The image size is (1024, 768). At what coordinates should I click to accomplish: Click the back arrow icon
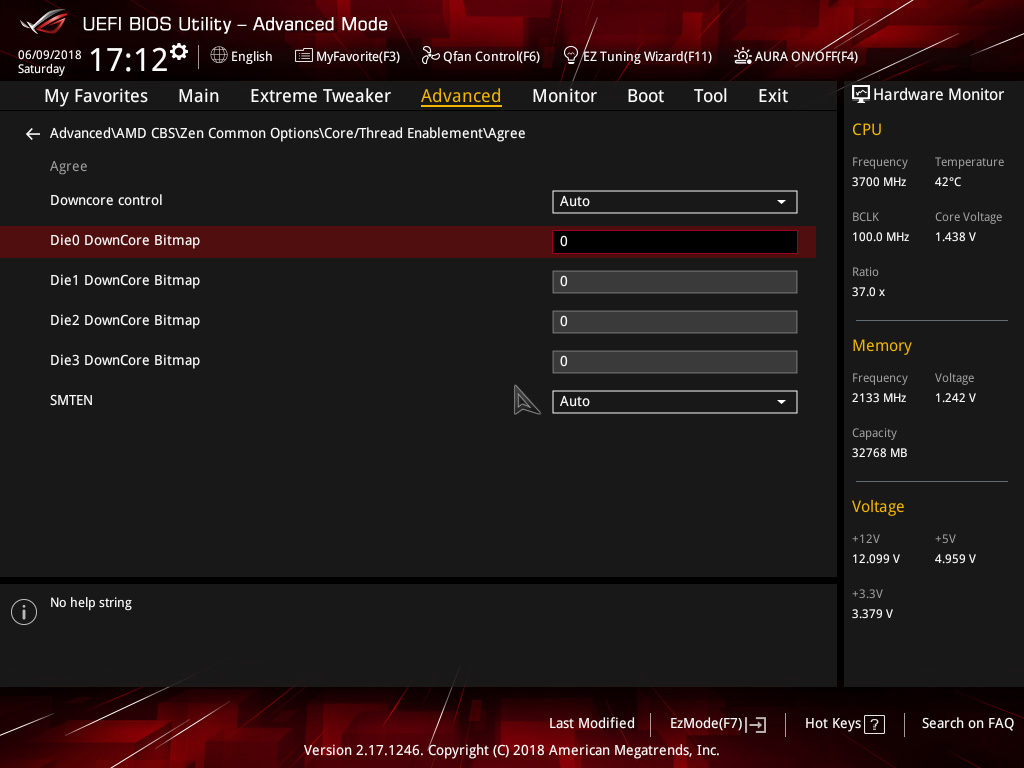tap(33, 134)
